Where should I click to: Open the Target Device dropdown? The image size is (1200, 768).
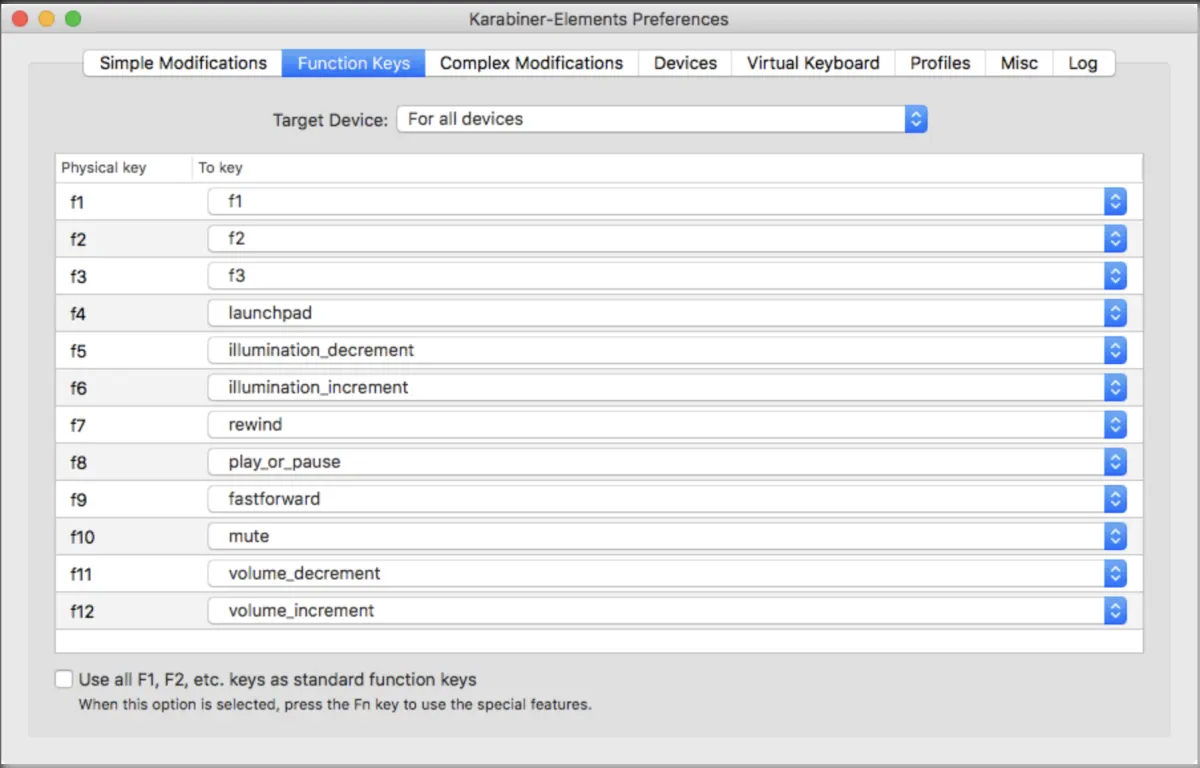pos(662,119)
